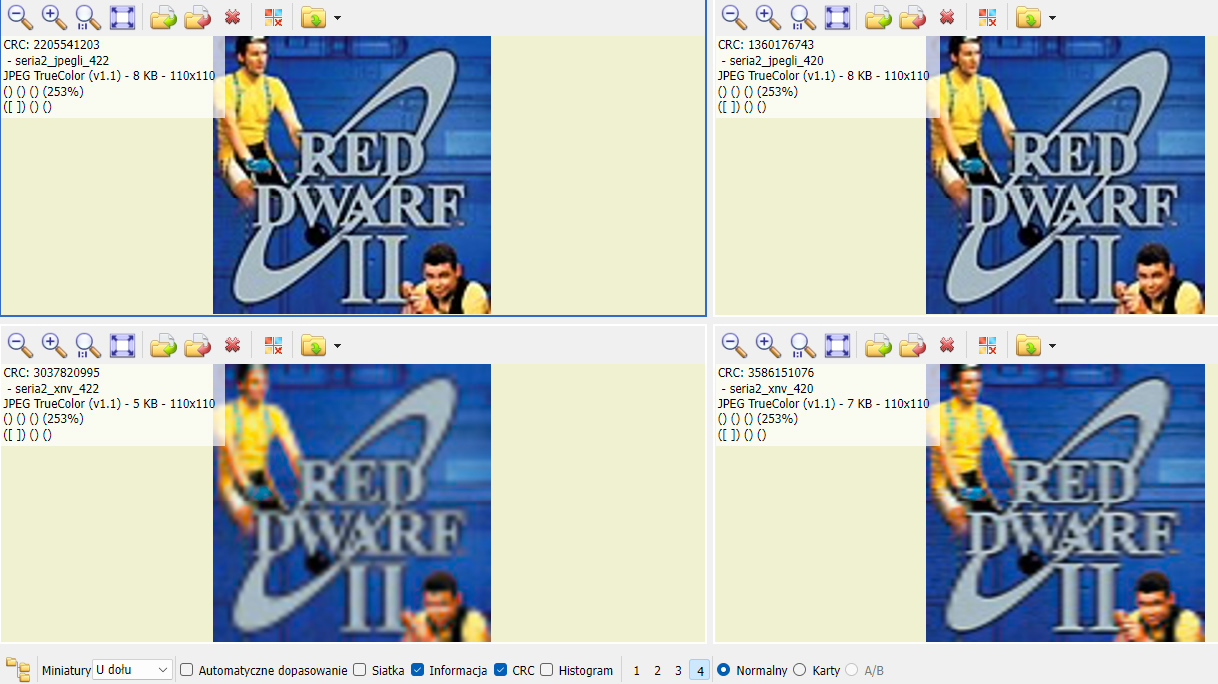The image size is (1218, 684).
Task: Click colored-grid clear icon in seria2_xnv_420 pane
Action: (x=987, y=345)
